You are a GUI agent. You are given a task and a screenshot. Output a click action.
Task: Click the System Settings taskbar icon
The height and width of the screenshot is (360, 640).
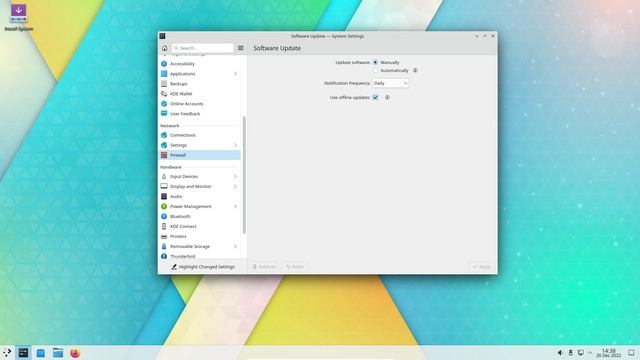(23, 353)
